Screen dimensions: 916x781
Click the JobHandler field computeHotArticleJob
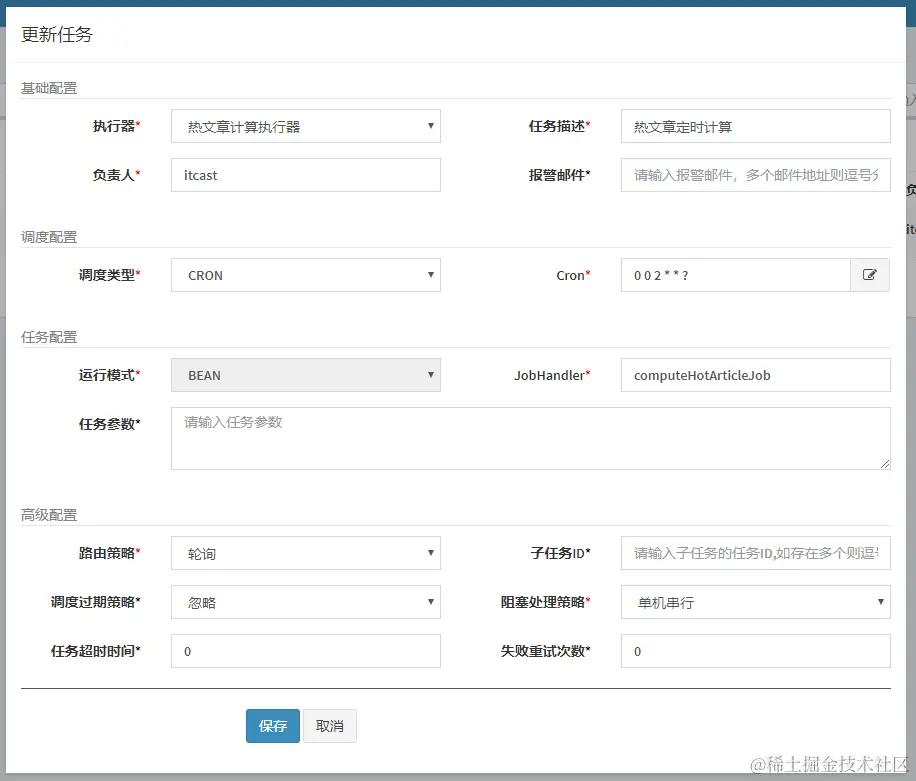755,375
